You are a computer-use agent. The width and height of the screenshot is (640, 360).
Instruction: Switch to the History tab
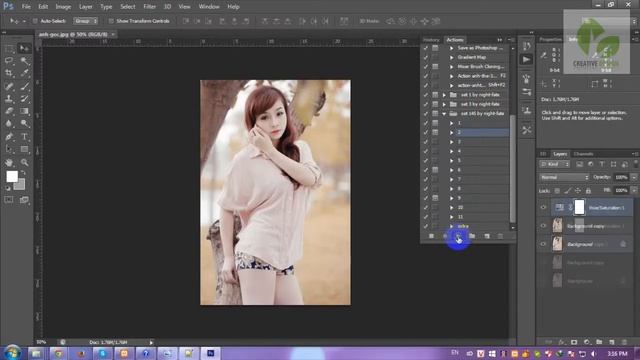pyautogui.click(x=431, y=40)
